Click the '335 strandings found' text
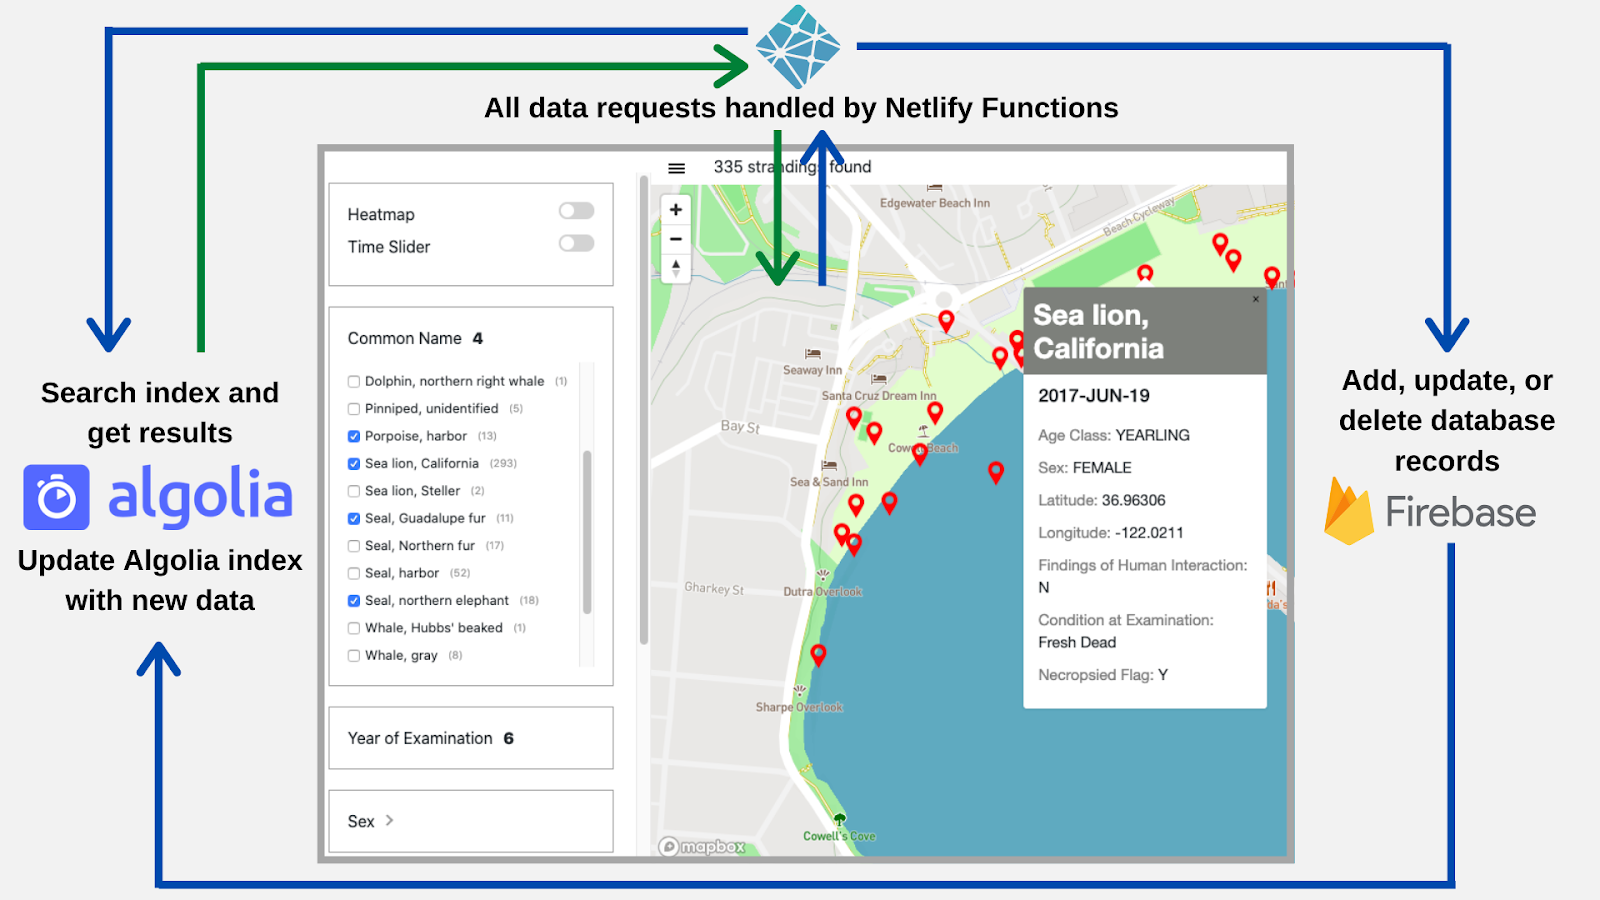The height and width of the screenshot is (900, 1600). pyautogui.click(x=792, y=167)
